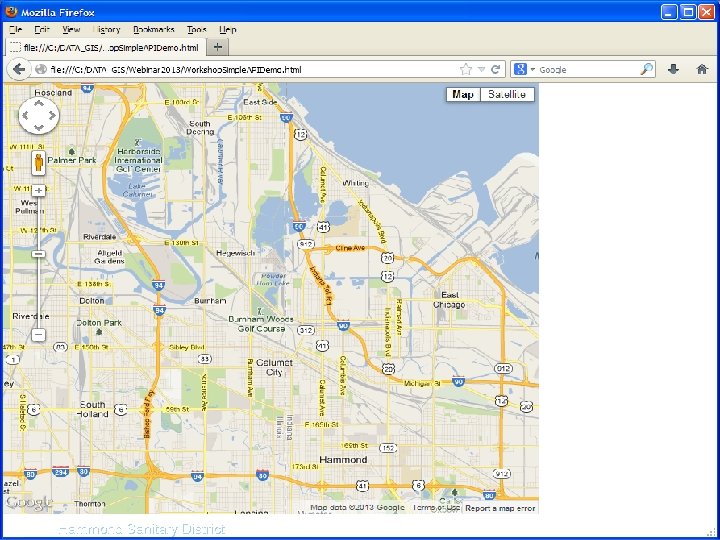Click the Altgeld Gardens label
This screenshot has height=540, width=720.
(x=109, y=257)
